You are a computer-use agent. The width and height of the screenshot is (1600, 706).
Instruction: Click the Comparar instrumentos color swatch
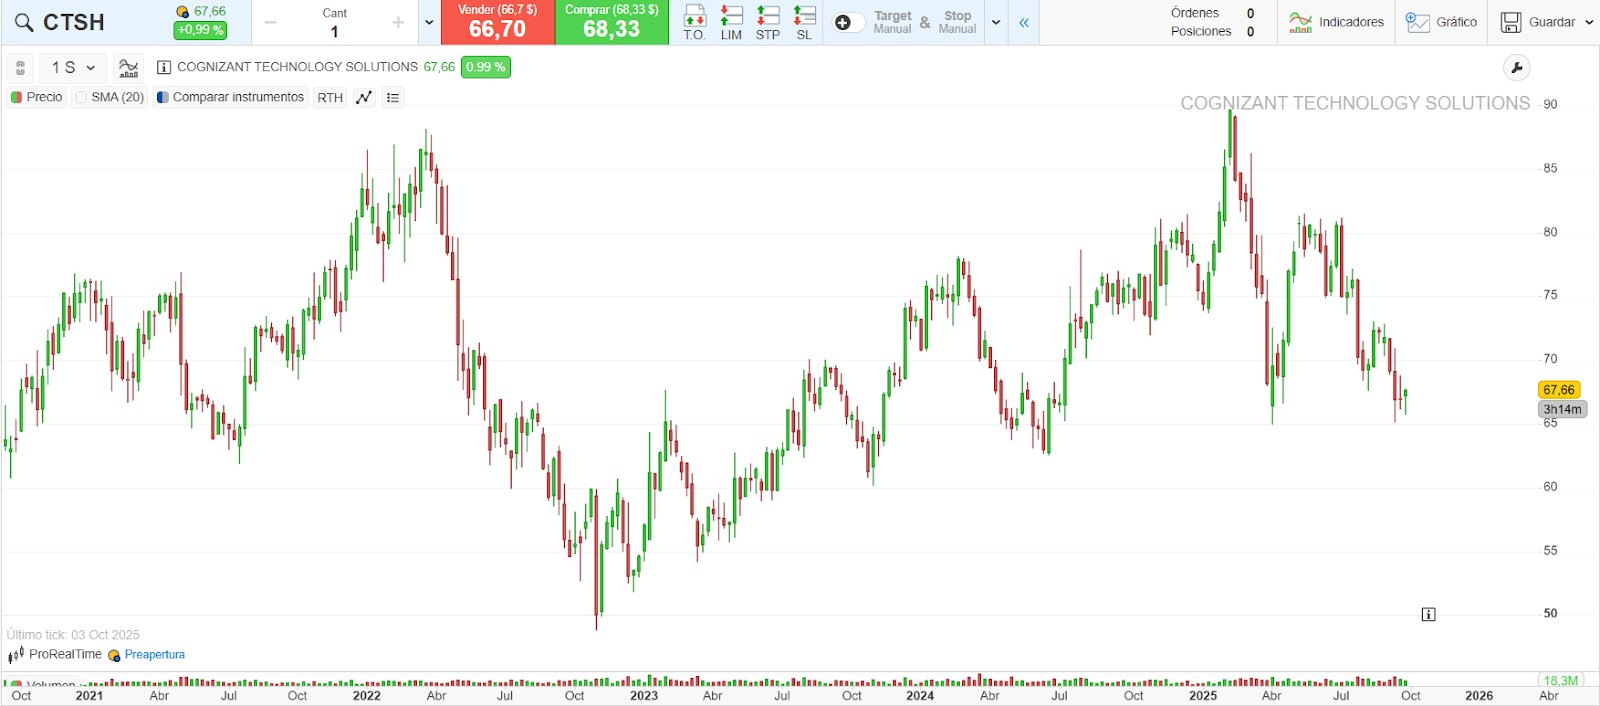(163, 97)
